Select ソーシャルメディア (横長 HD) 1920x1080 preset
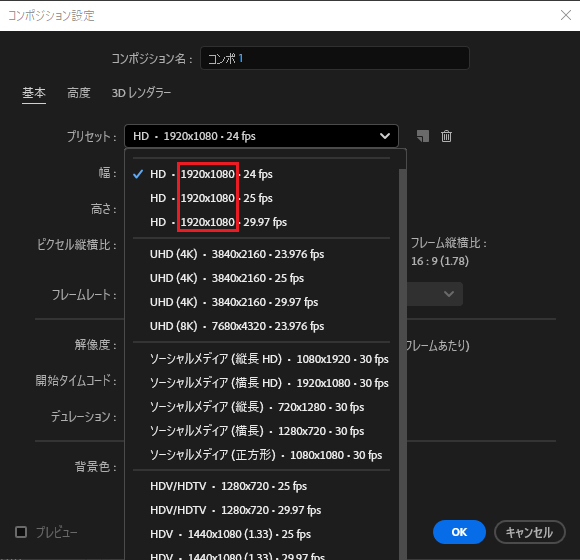Screen dimensions: 580x560 point(261,383)
